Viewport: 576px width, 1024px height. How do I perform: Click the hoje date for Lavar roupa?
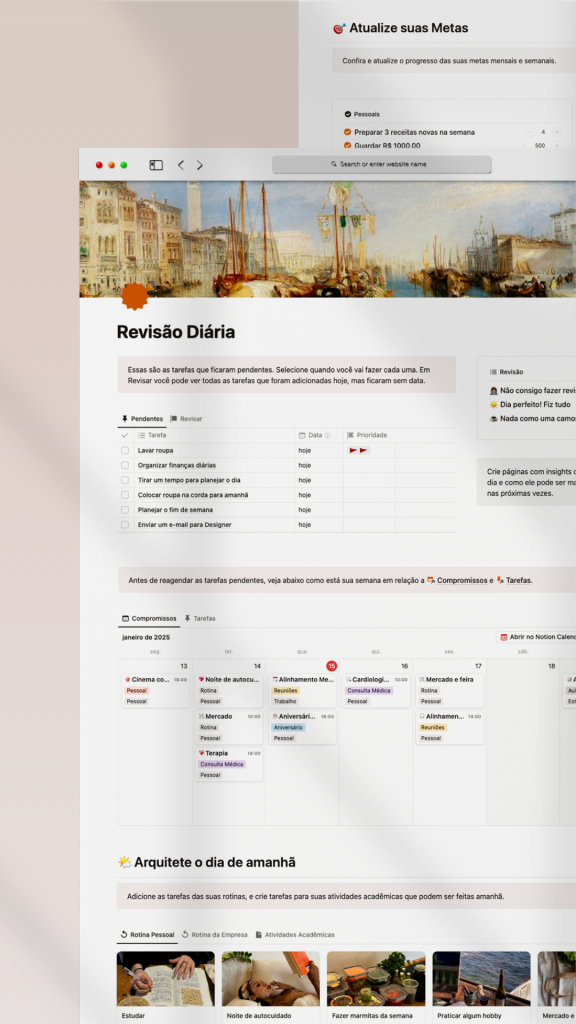pyautogui.click(x=305, y=451)
